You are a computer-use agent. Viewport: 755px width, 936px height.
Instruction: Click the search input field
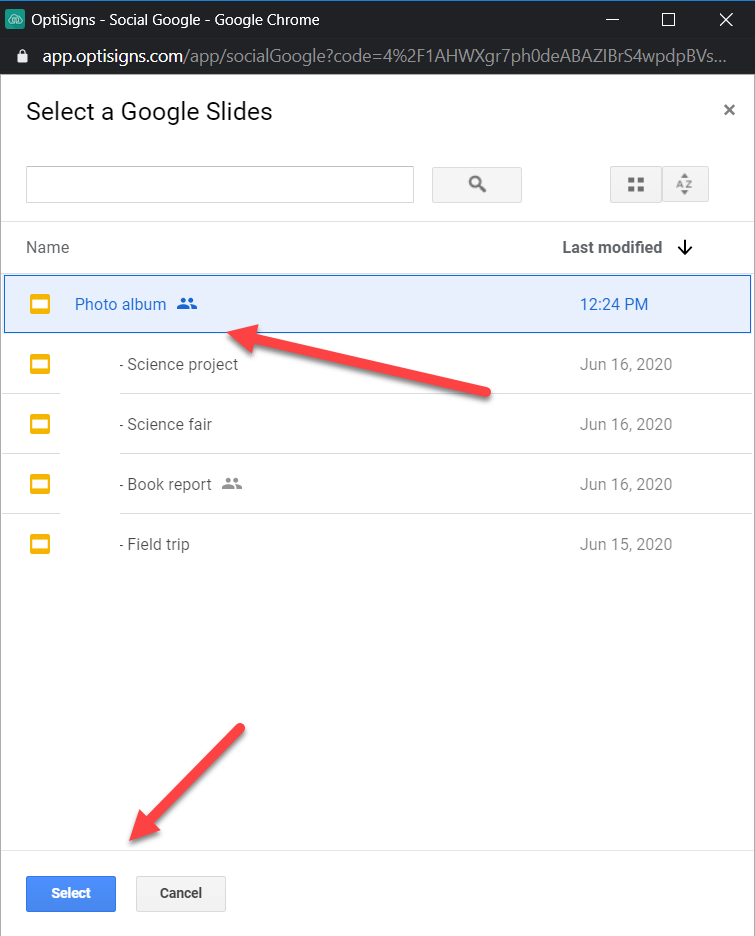(220, 184)
